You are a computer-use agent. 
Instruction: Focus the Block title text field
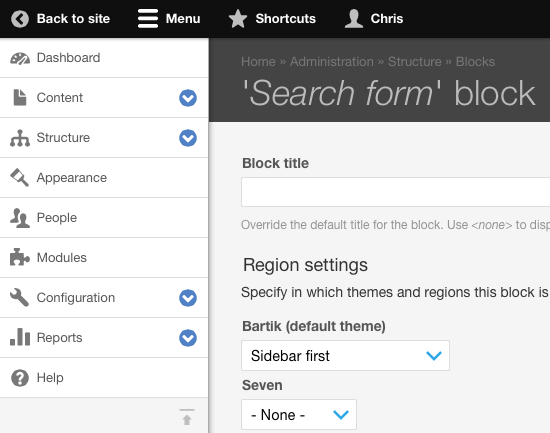(x=396, y=192)
